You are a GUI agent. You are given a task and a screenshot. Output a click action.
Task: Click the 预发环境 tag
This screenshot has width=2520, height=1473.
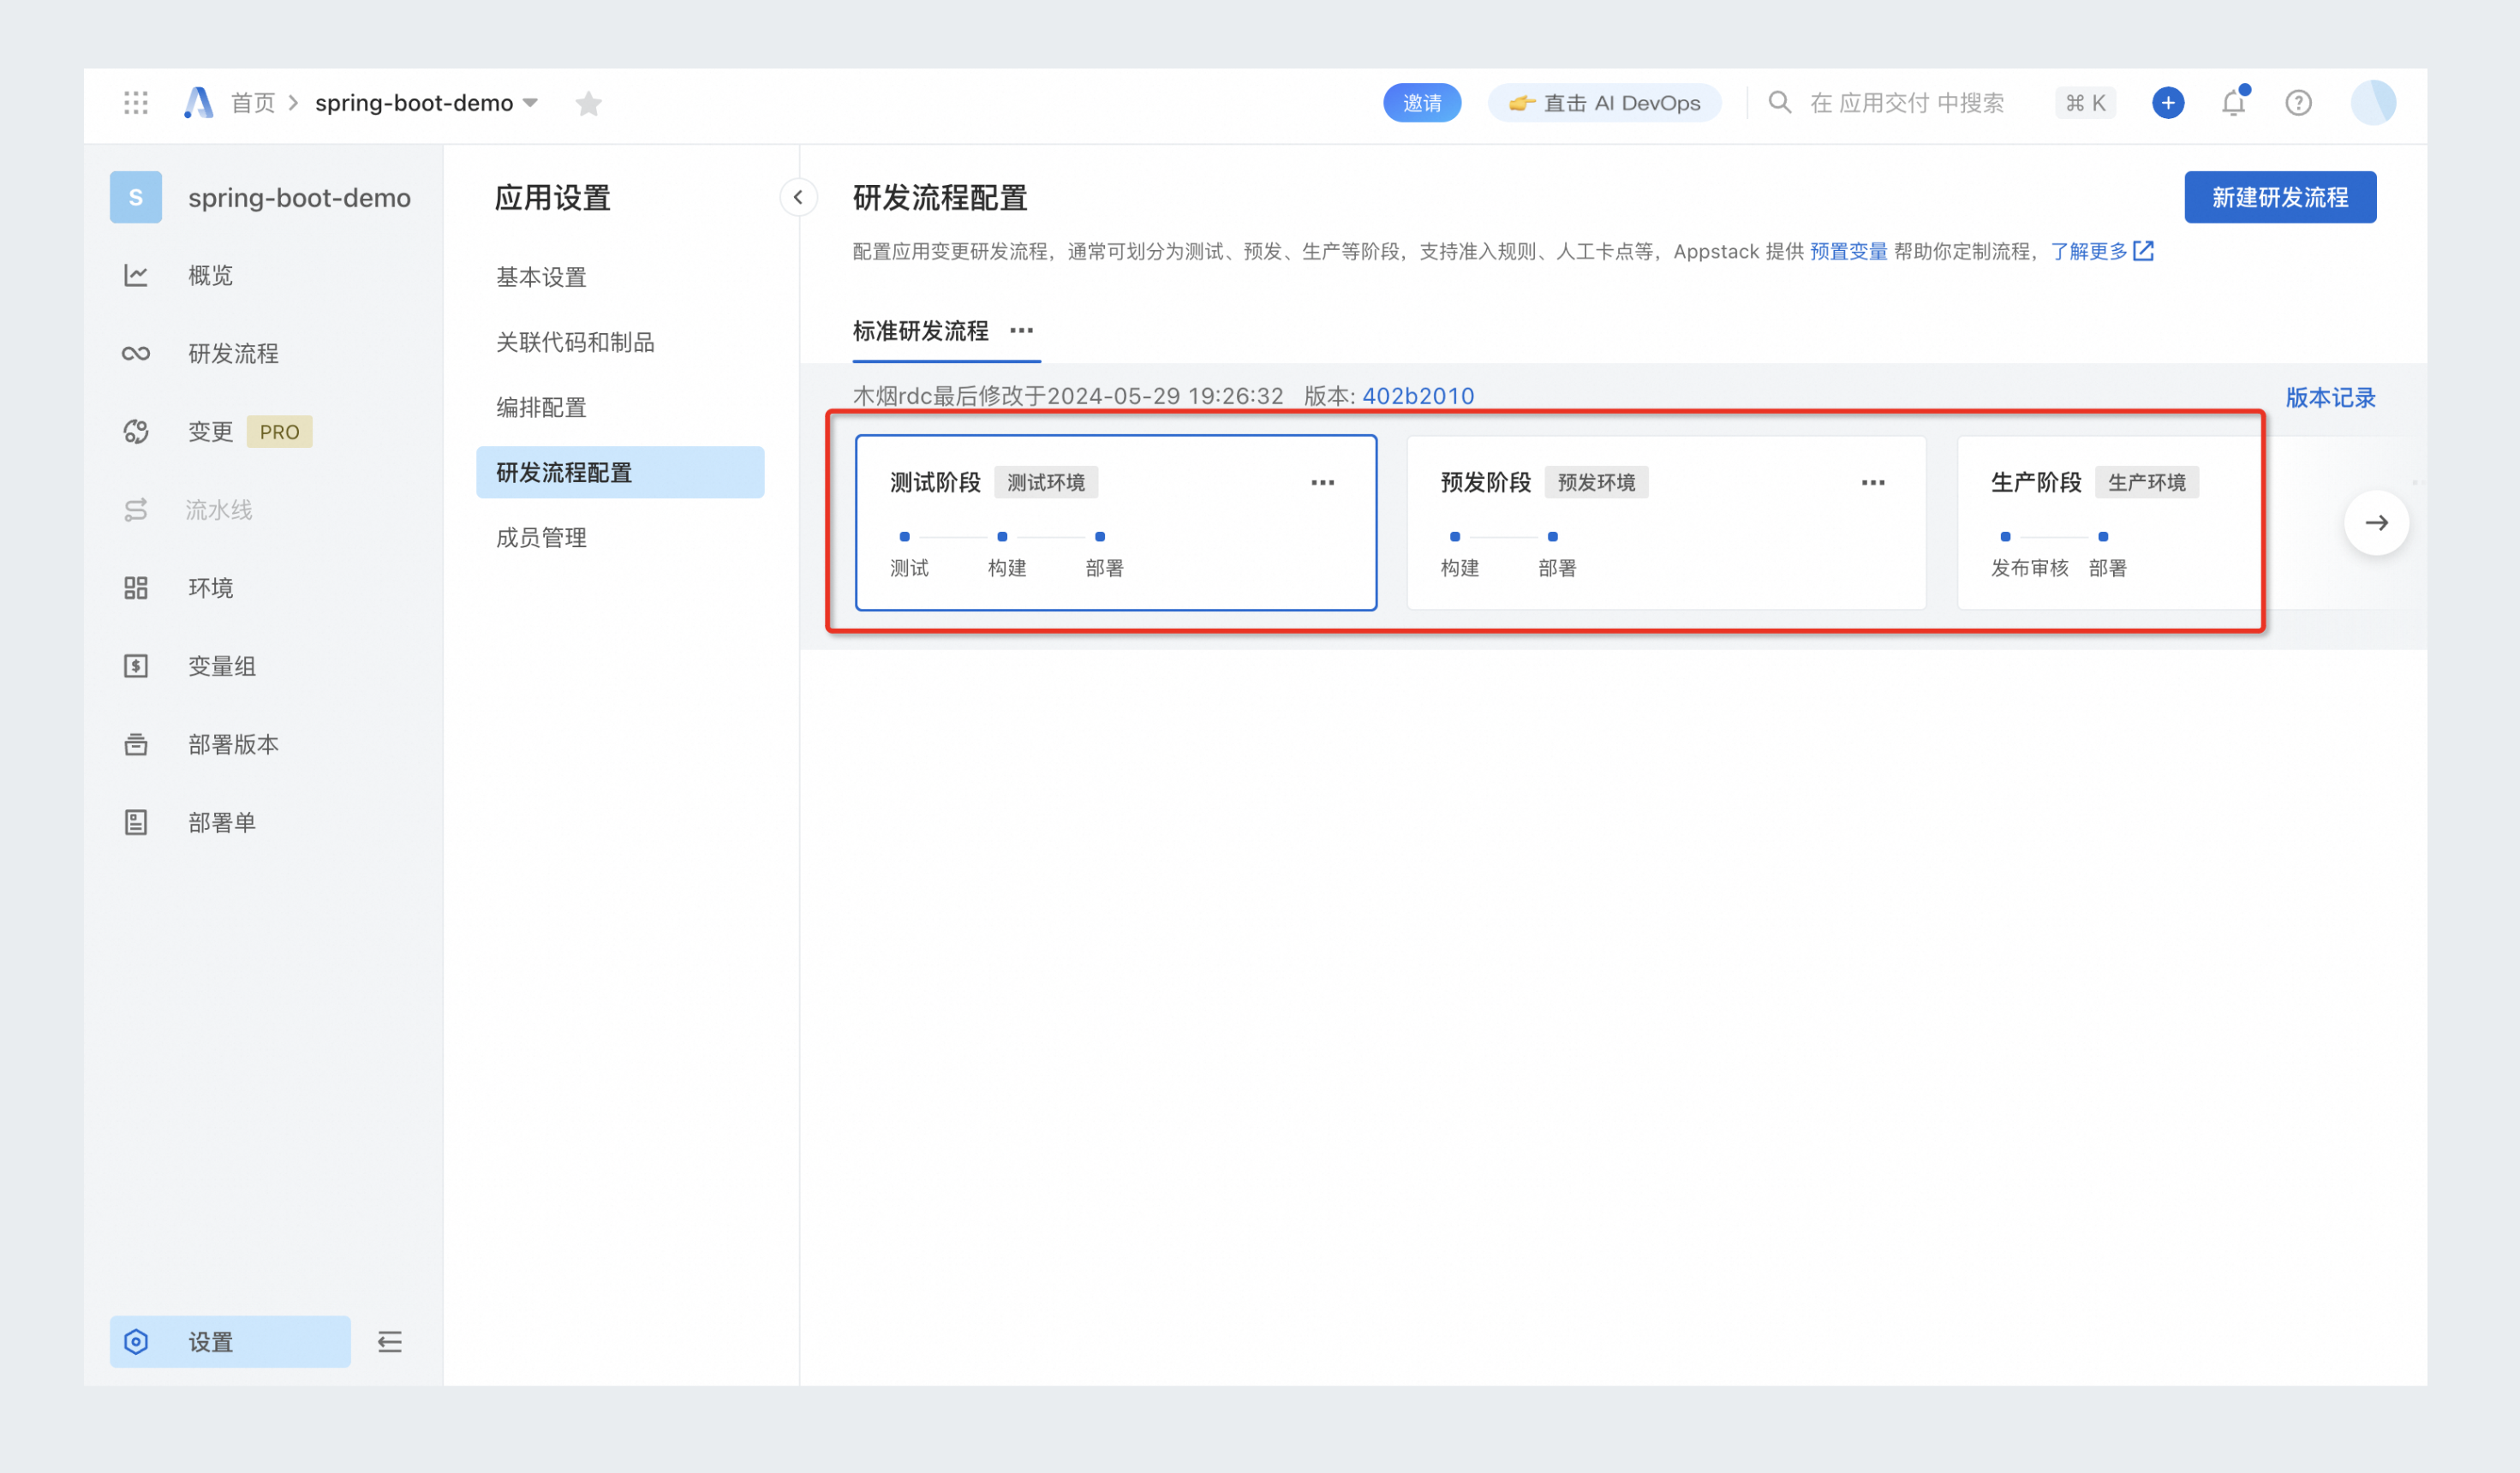(1596, 482)
